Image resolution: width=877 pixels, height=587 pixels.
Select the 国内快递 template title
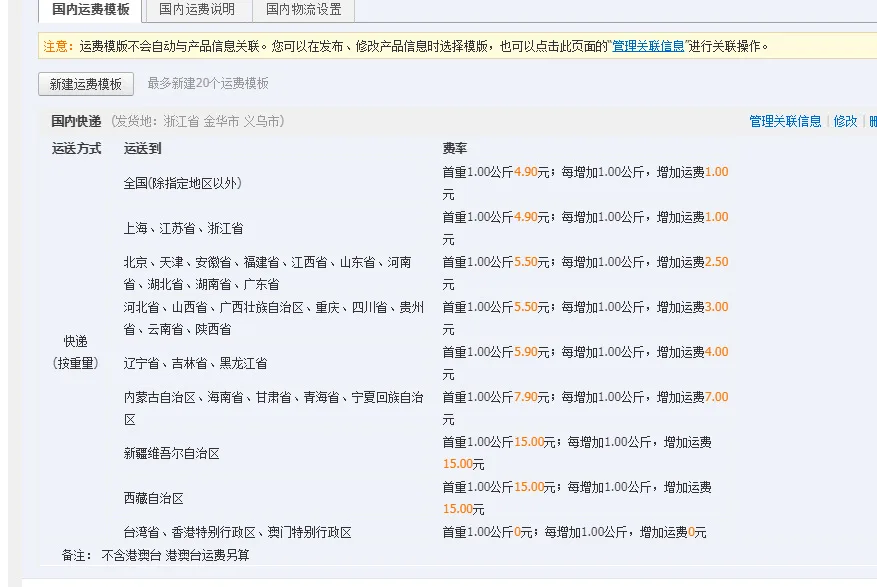coord(76,121)
